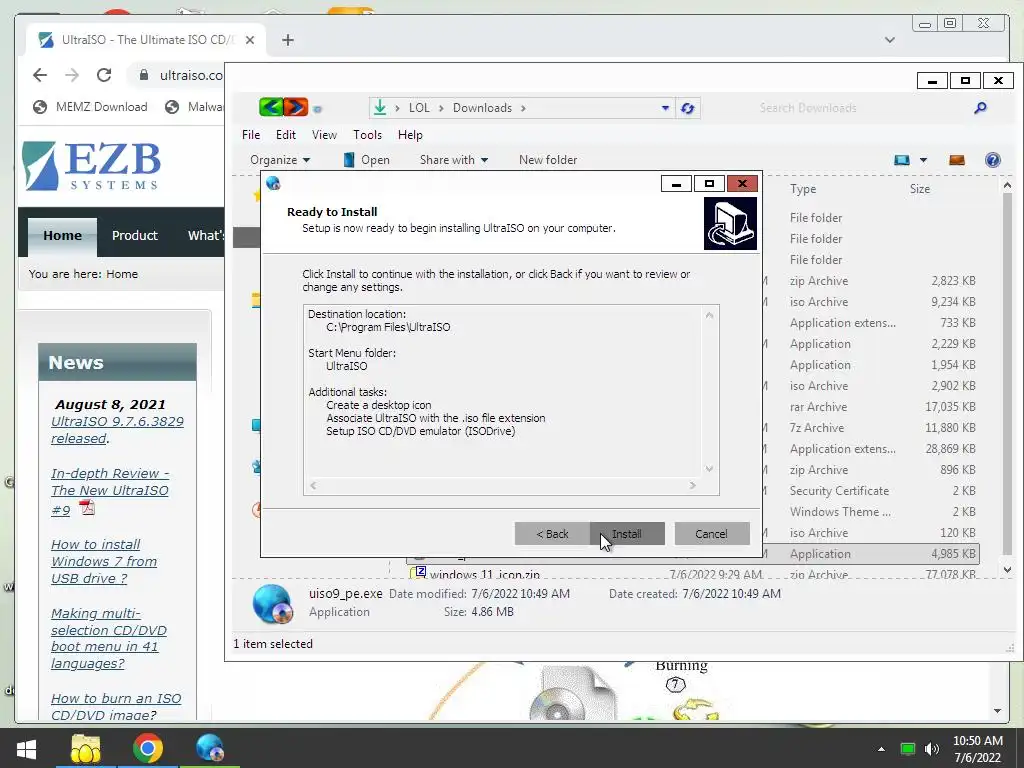This screenshot has height=768, width=1024.
Task: Show hidden tray icons arrow
Action: click(x=881, y=749)
